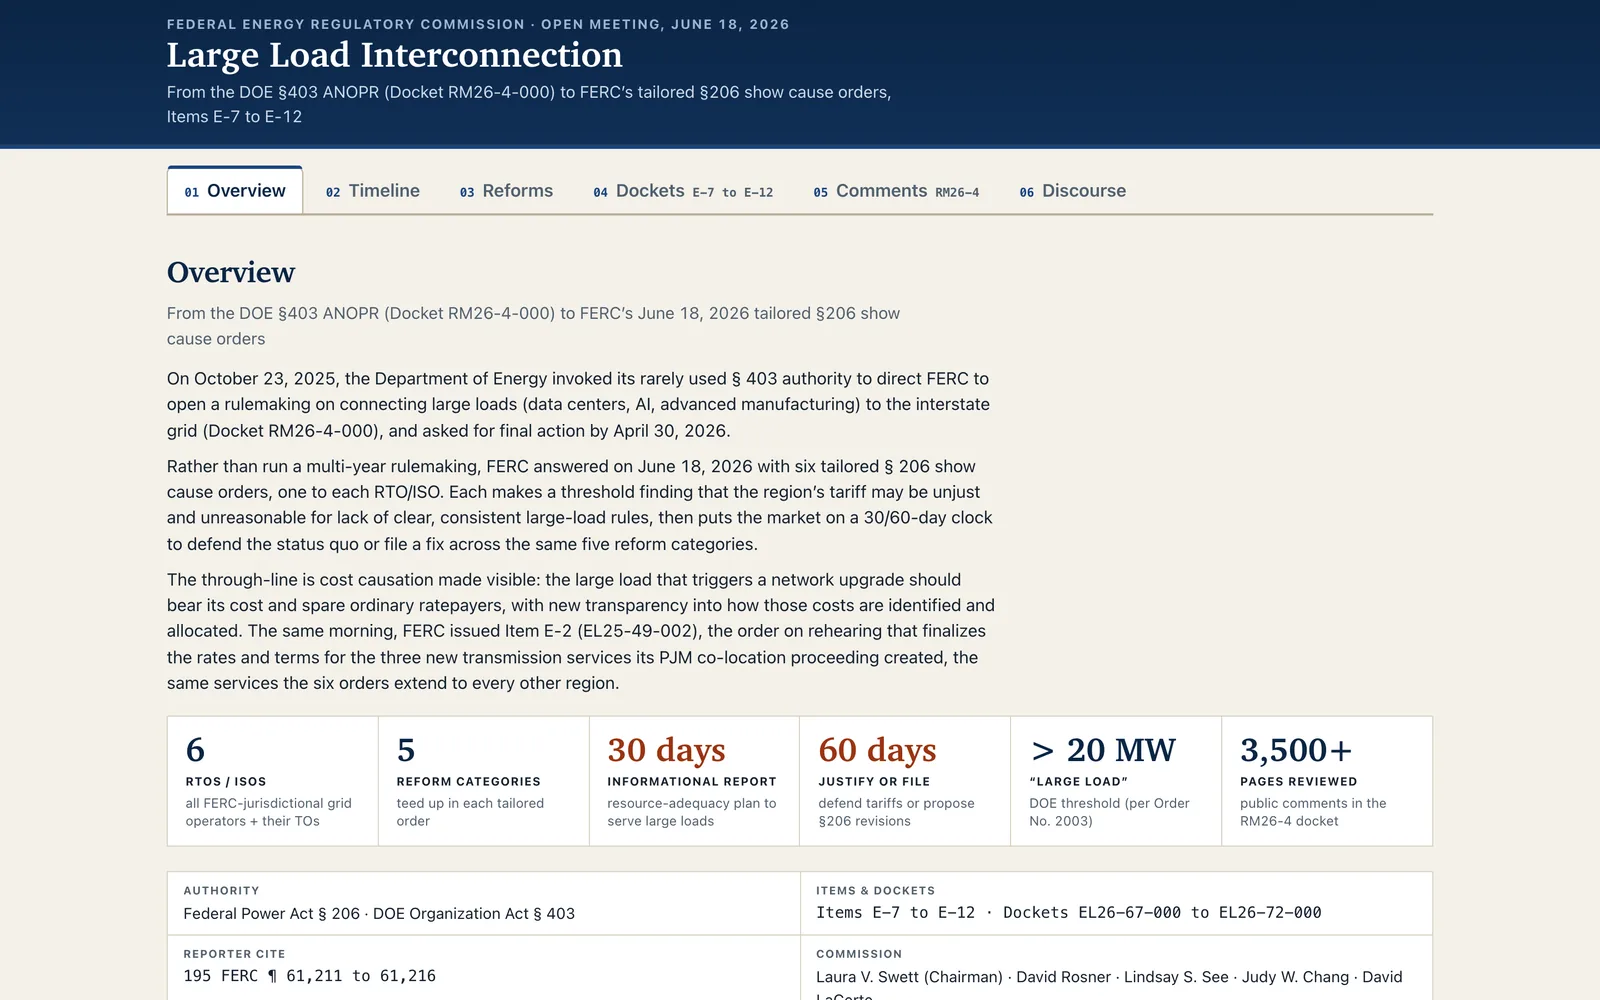Click the paragraph starting On October 23, 2025
Image resolution: width=1600 pixels, height=1000 pixels.
coord(578,404)
